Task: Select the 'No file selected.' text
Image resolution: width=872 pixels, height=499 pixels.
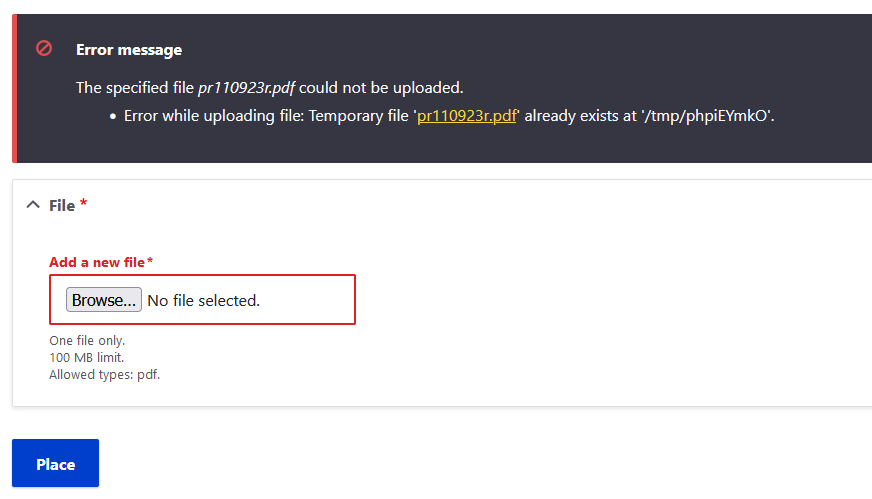Action: click(x=204, y=300)
